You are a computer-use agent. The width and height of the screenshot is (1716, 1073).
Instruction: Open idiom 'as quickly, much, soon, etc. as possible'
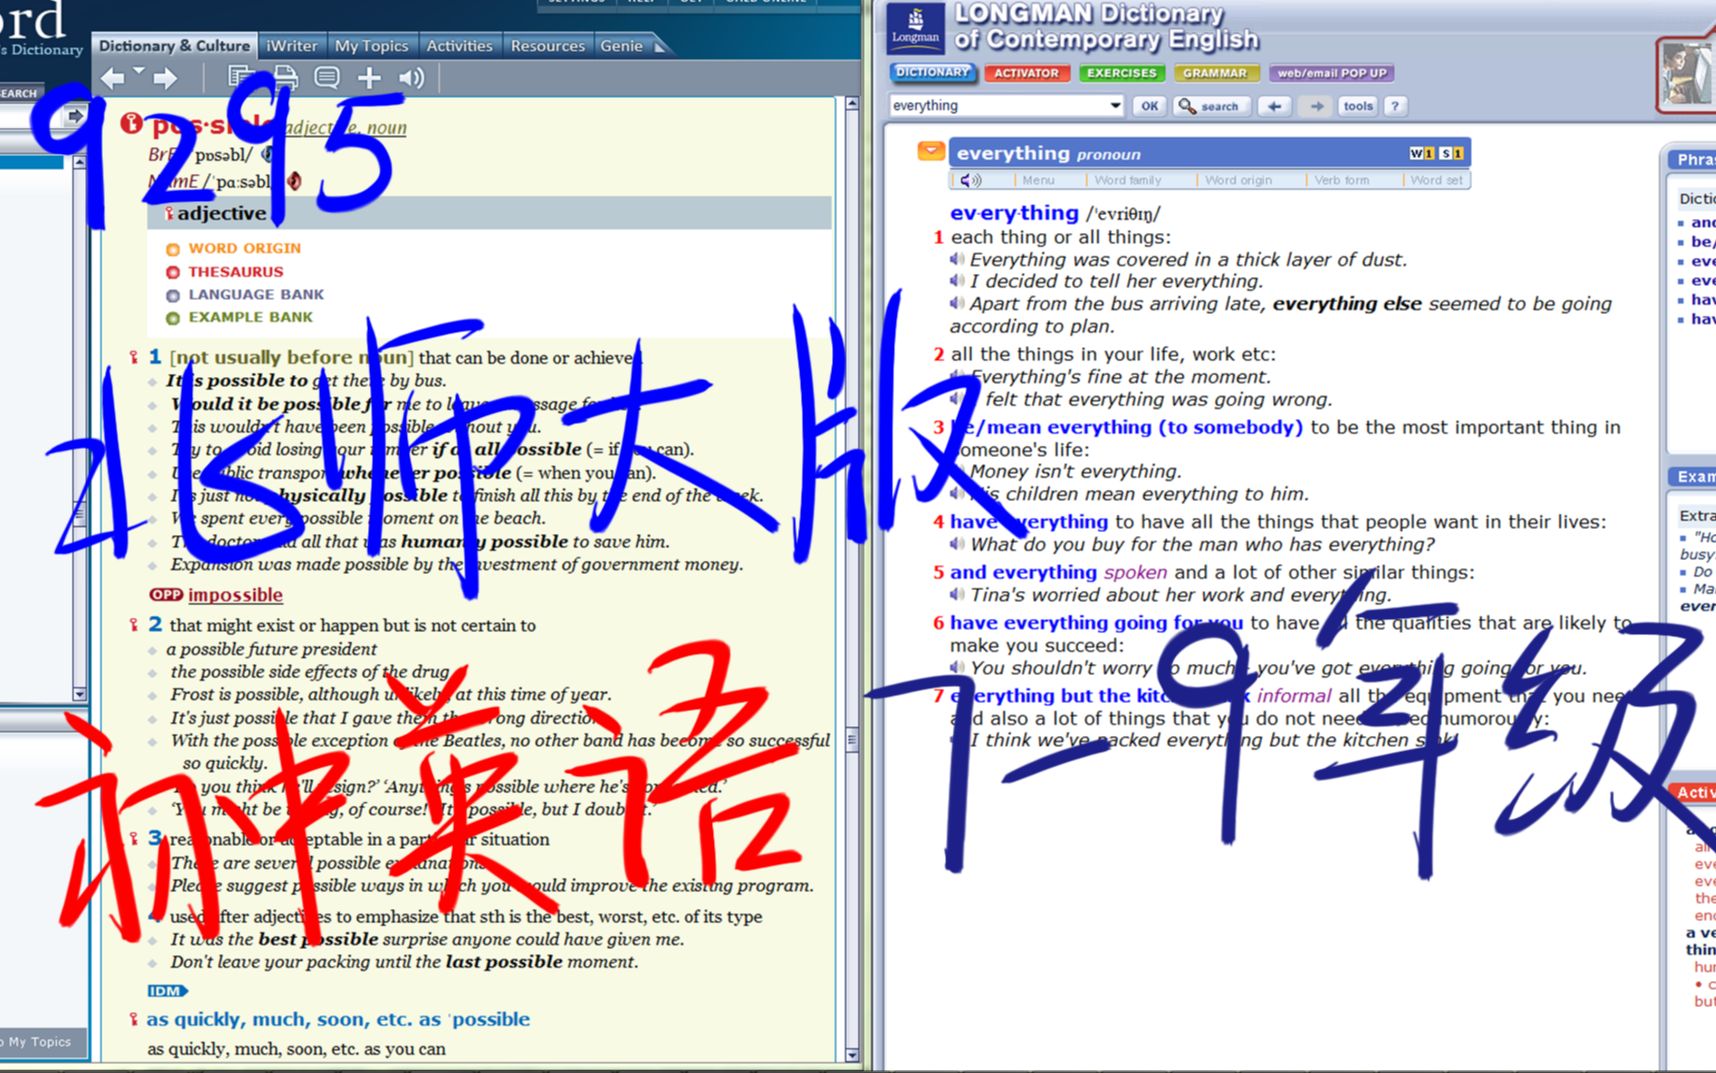(x=338, y=1019)
